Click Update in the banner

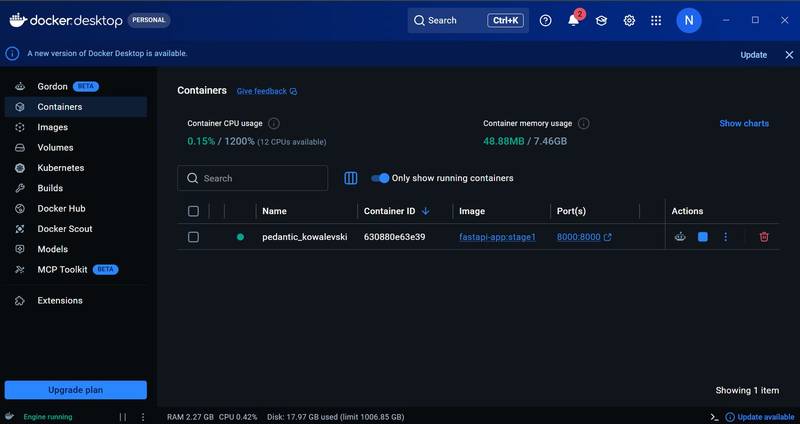coord(754,55)
